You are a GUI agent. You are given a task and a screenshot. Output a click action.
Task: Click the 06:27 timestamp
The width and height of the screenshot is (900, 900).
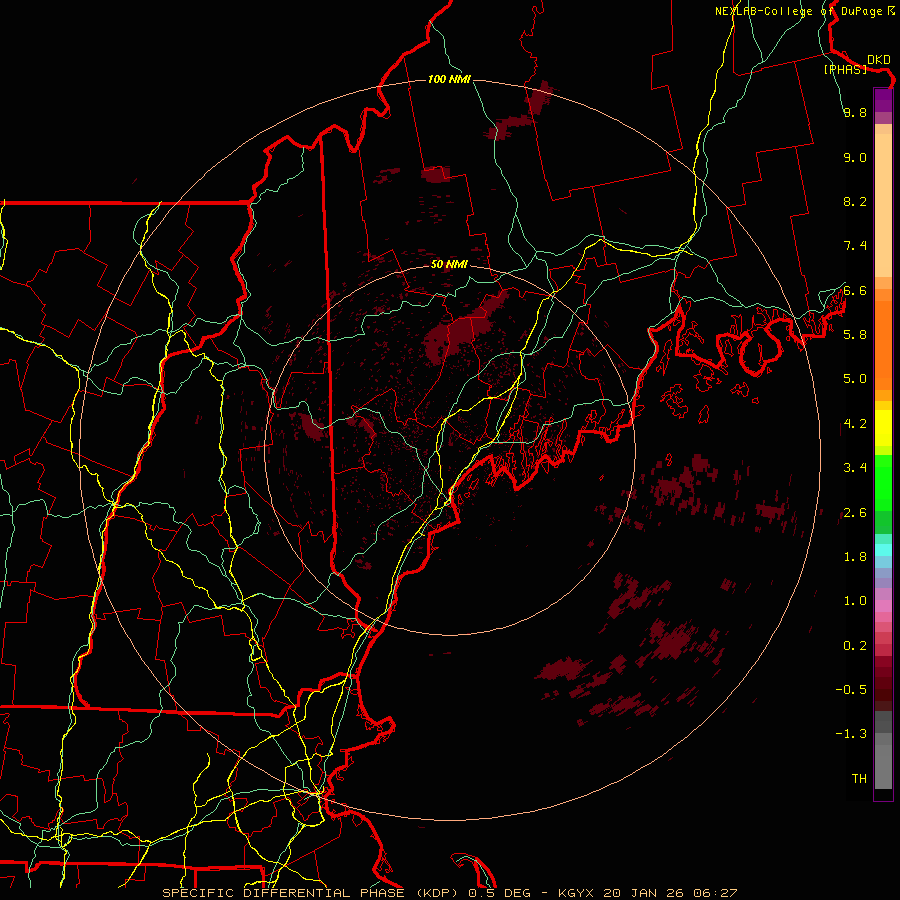click(716, 893)
